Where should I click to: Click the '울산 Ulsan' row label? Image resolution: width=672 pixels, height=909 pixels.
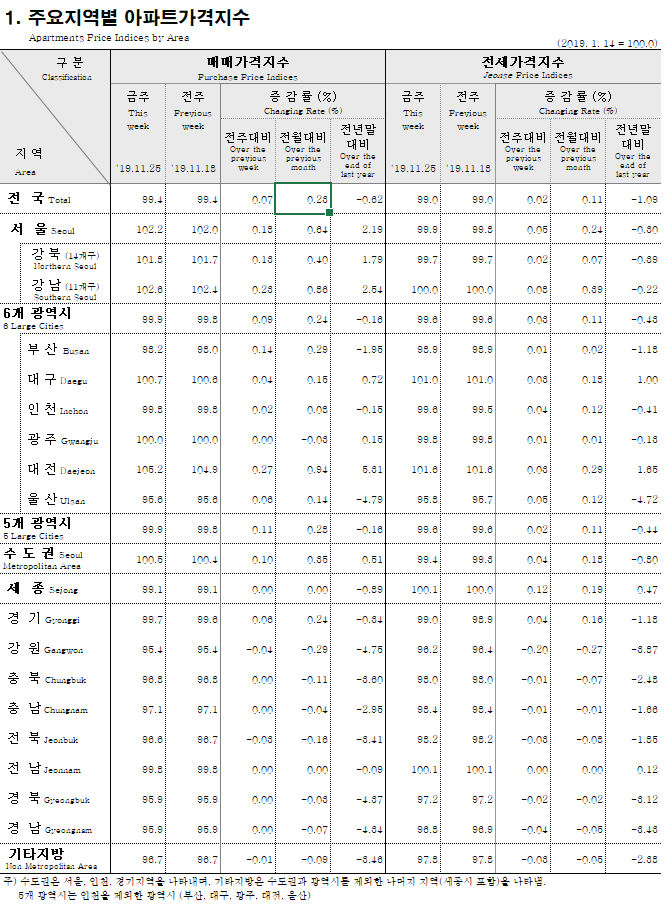point(56,499)
